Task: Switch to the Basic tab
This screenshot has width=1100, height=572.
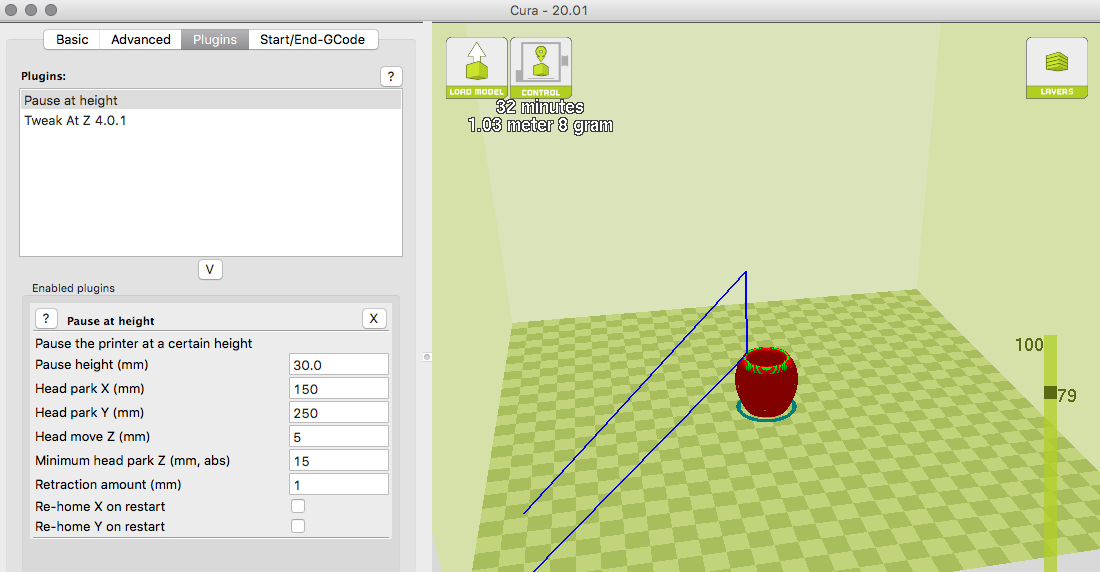Action: tap(72, 39)
